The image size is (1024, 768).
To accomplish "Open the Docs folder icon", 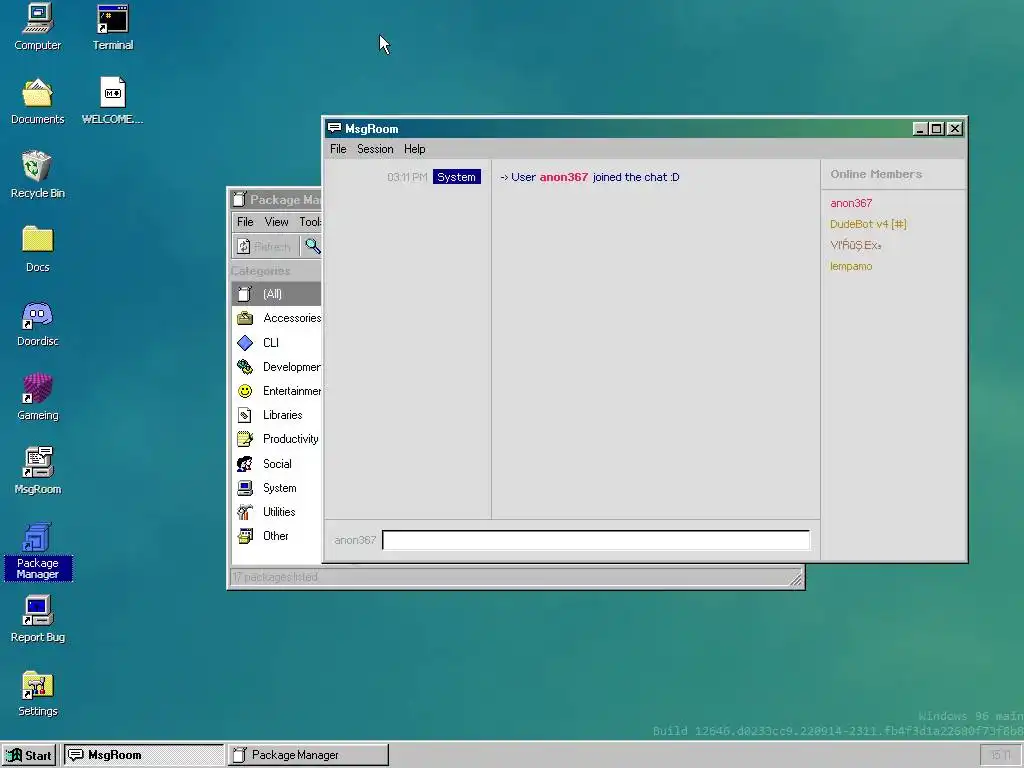I will coord(37,249).
